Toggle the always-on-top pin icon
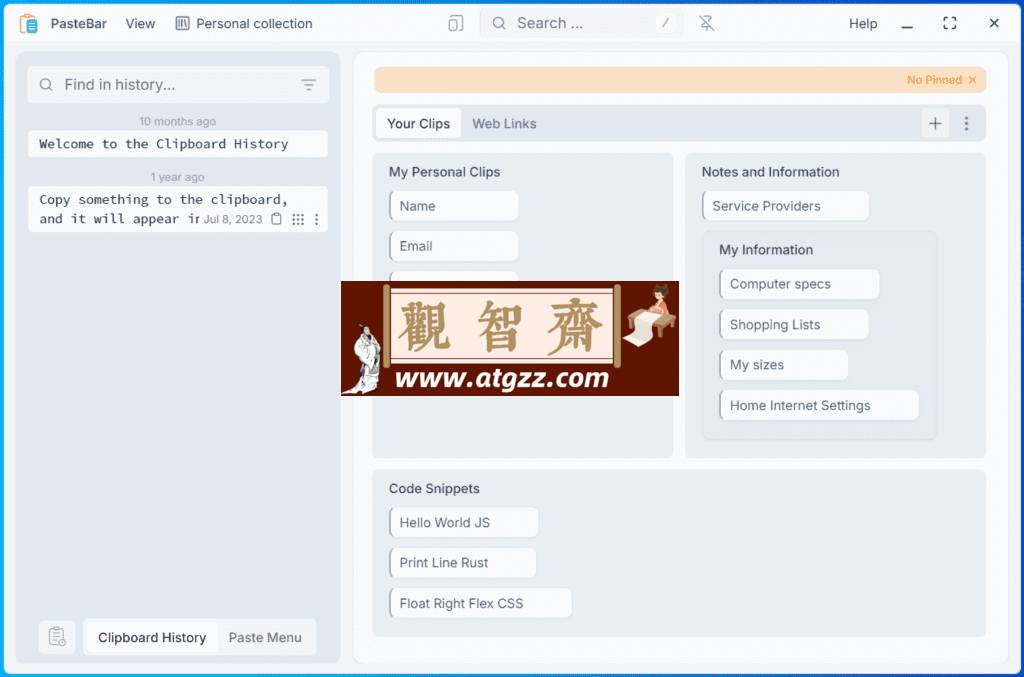 click(707, 24)
